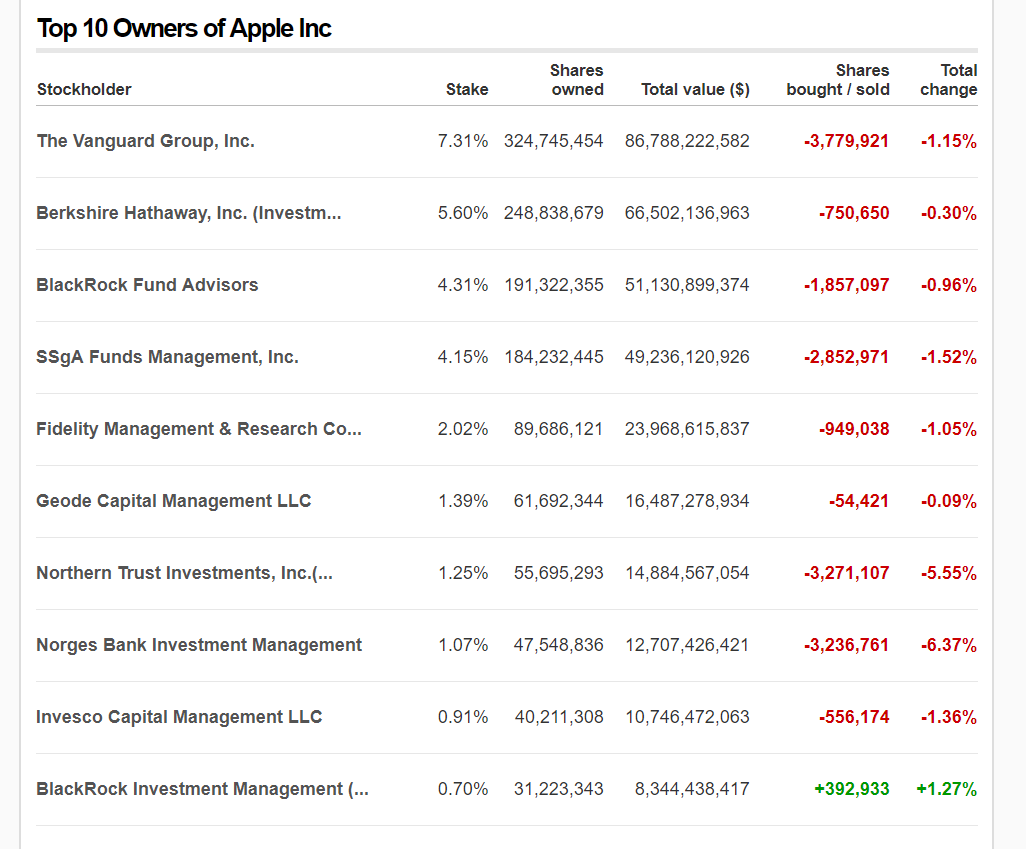Viewport: 1026px width, 849px height.
Task: Click the Shares bought / sold header
Action: coord(838,80)
